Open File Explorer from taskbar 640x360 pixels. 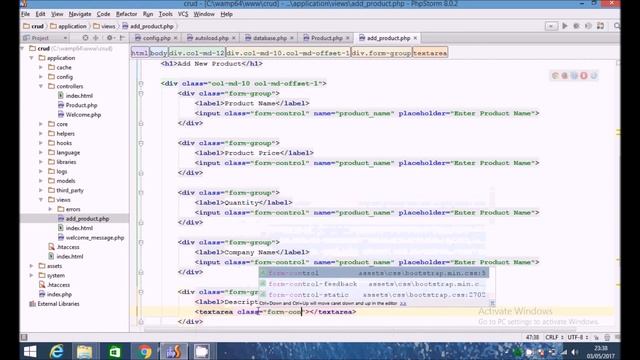pos(84,351)
